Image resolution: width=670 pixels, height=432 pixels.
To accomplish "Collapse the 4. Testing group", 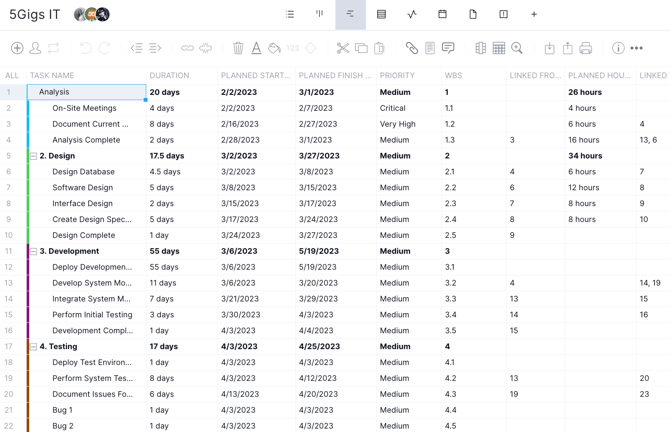I will click(x=33, y=347).
